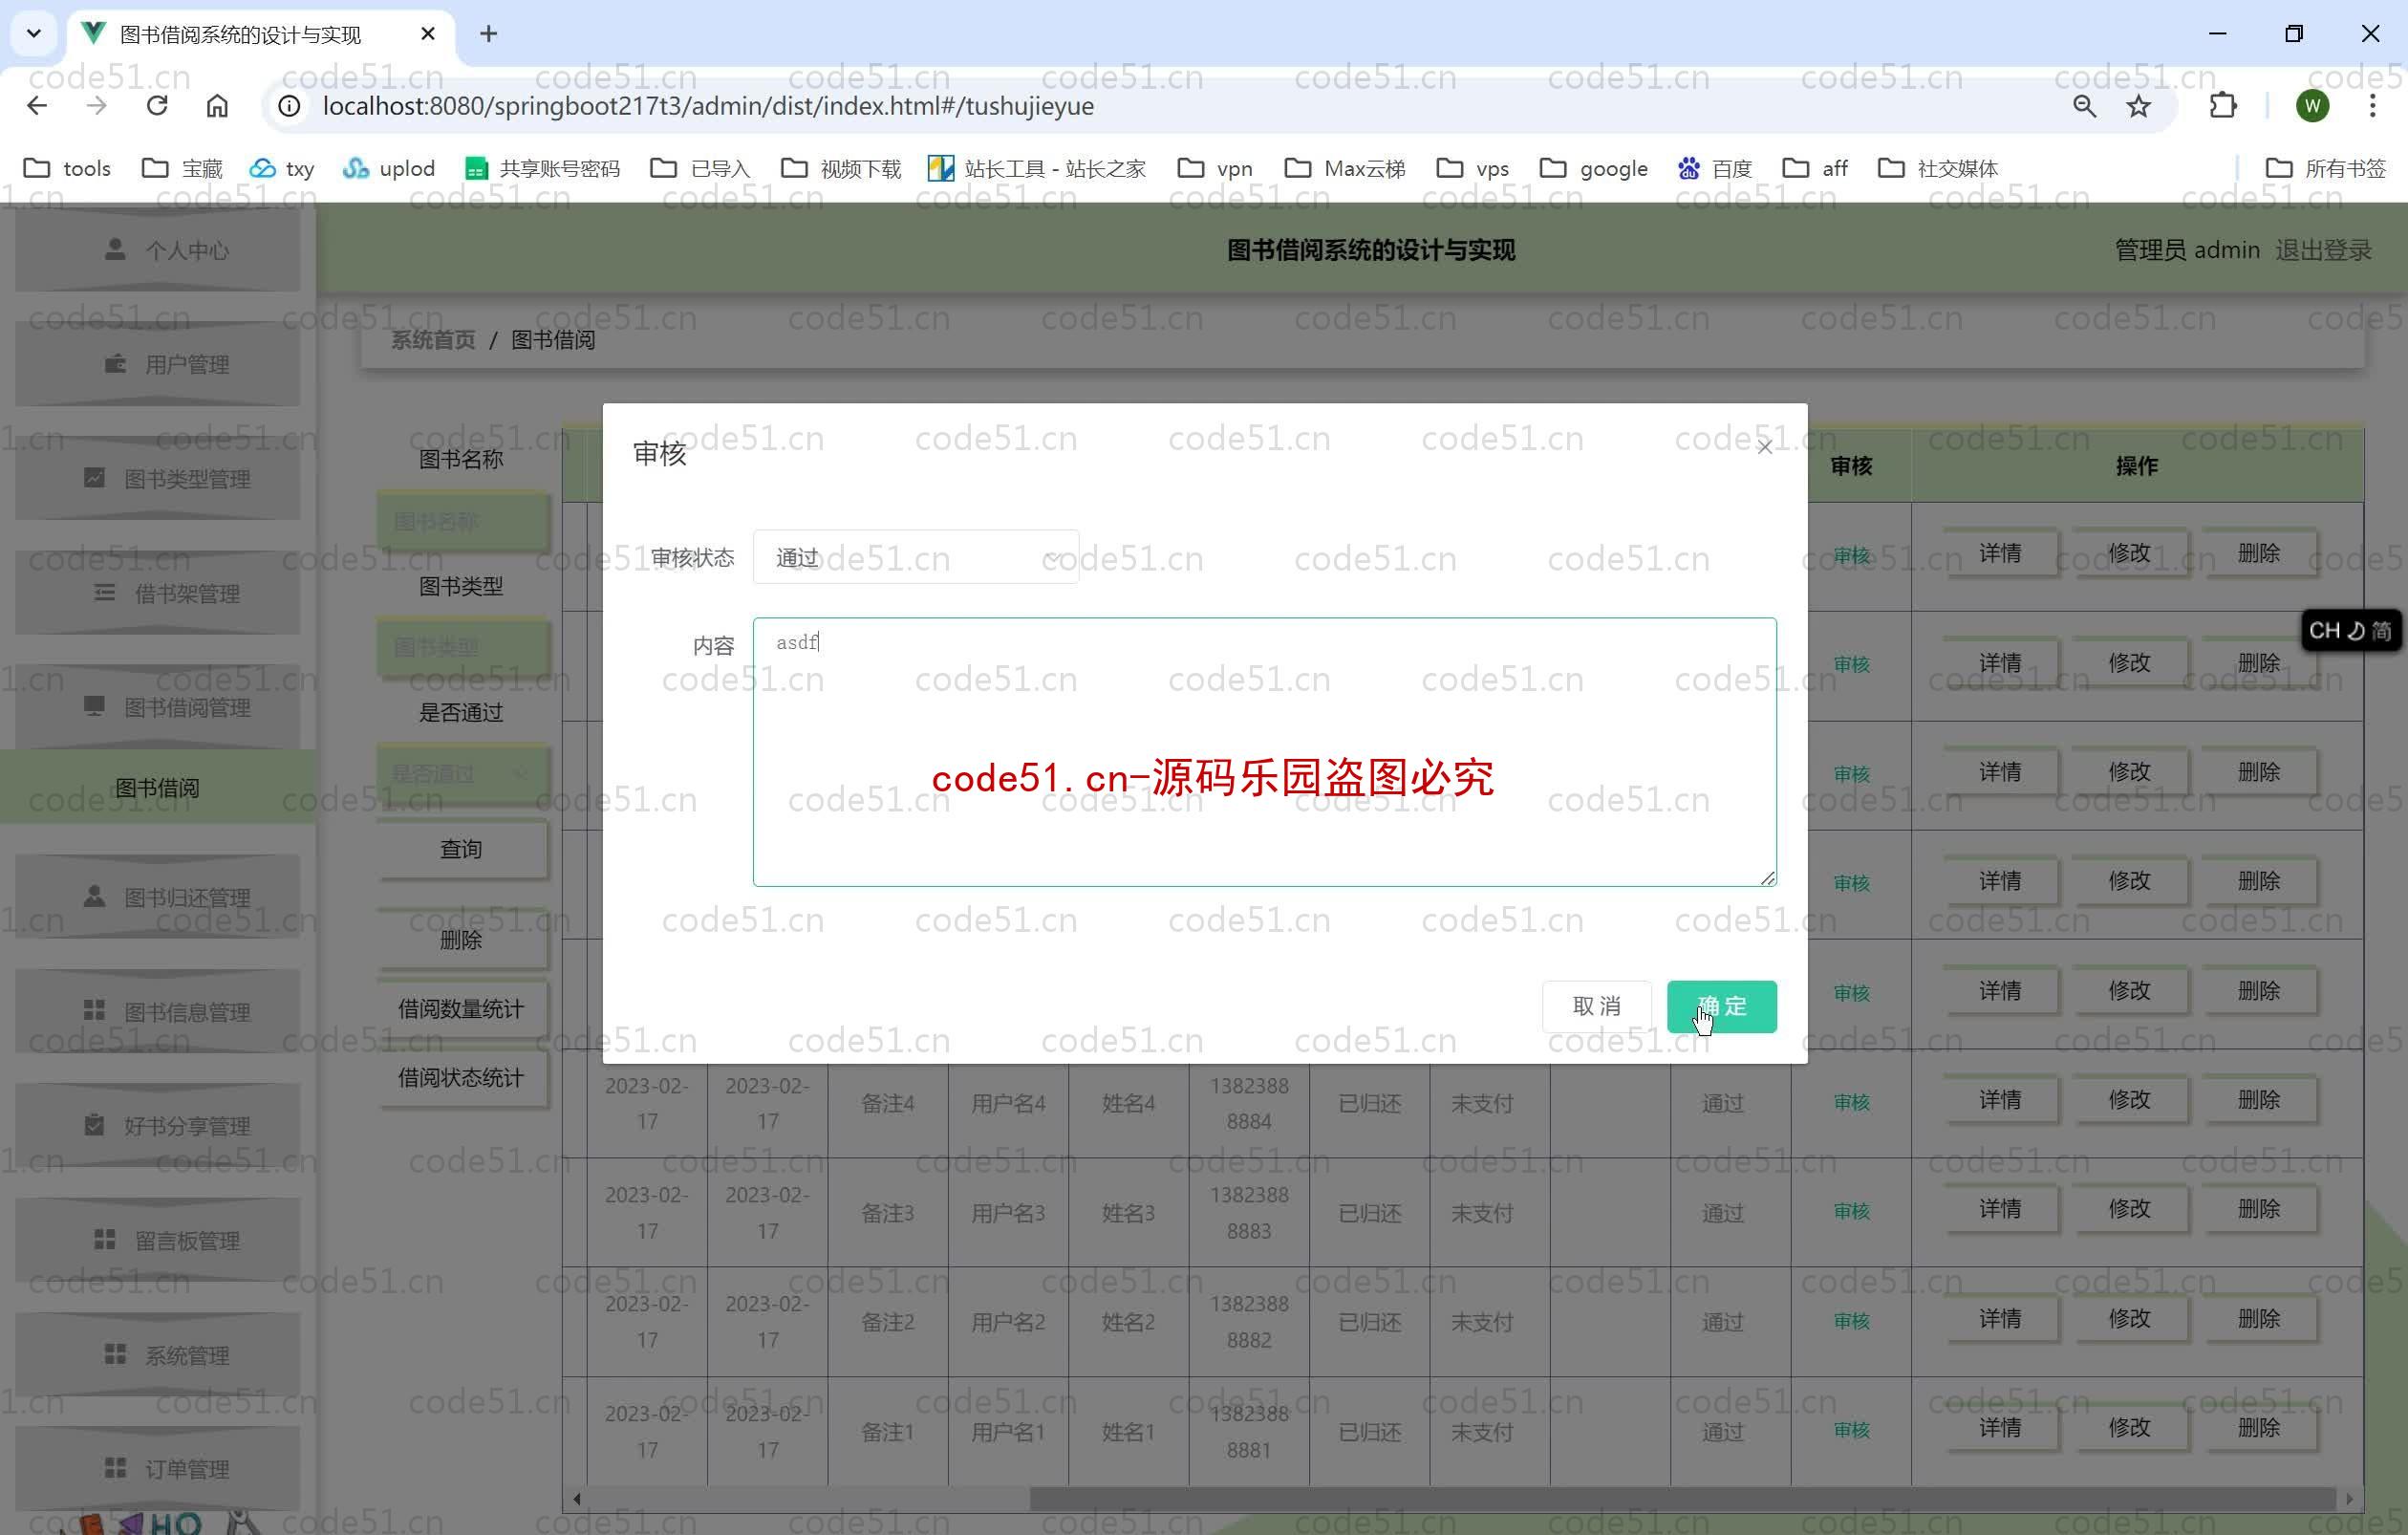Screen dimensions: 2408x1535
Task: Open the 百度 bookmark
Action: [1714, 168]
